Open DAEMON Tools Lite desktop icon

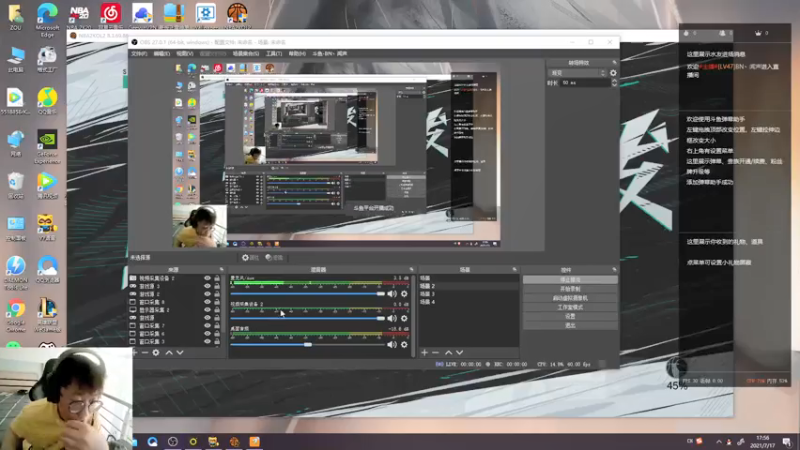16,273
